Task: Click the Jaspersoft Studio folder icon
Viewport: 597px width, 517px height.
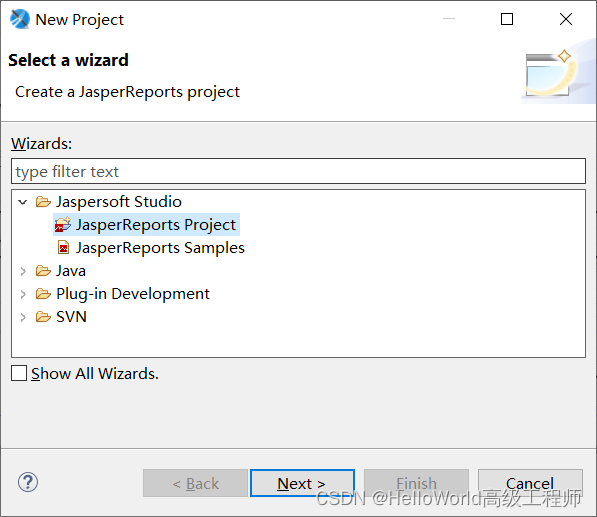Action: click(43, 202)
